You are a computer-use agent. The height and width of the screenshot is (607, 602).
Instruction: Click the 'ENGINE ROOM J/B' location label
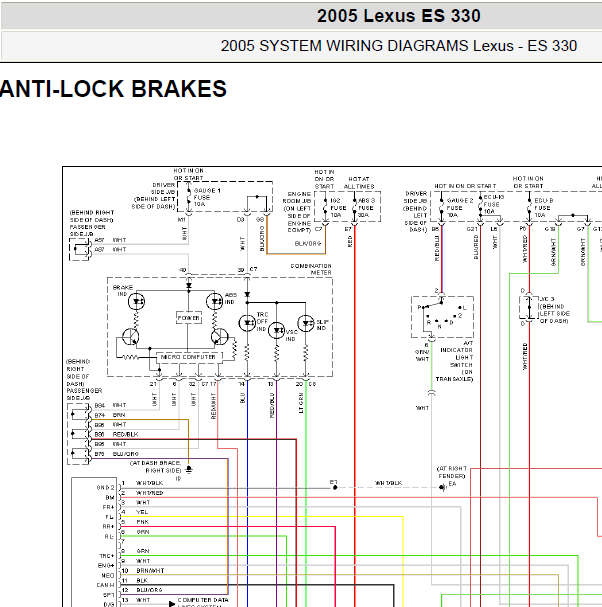pyautogui.click(x=298, y=212)
